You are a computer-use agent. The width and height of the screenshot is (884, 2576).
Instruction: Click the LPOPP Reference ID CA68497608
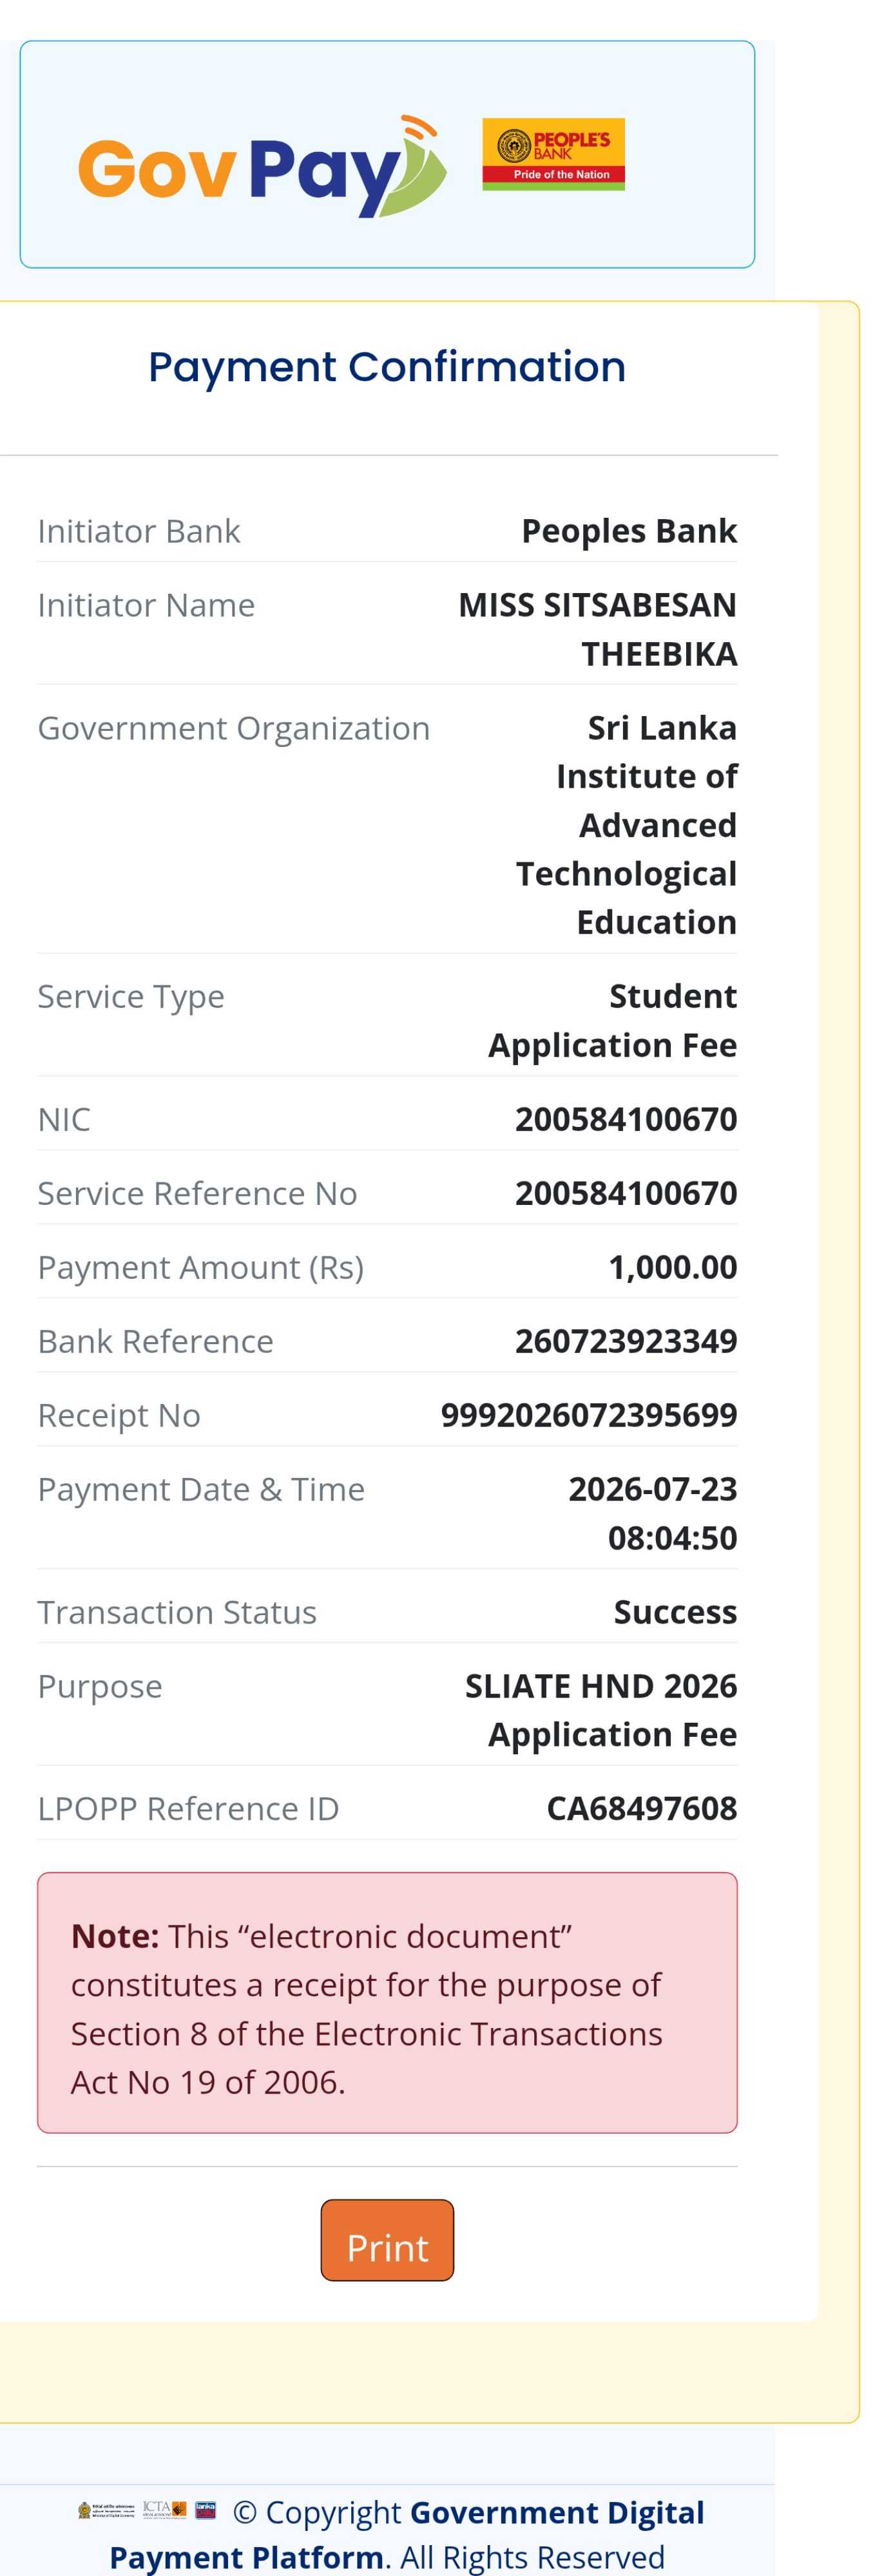coord(642,1808)
